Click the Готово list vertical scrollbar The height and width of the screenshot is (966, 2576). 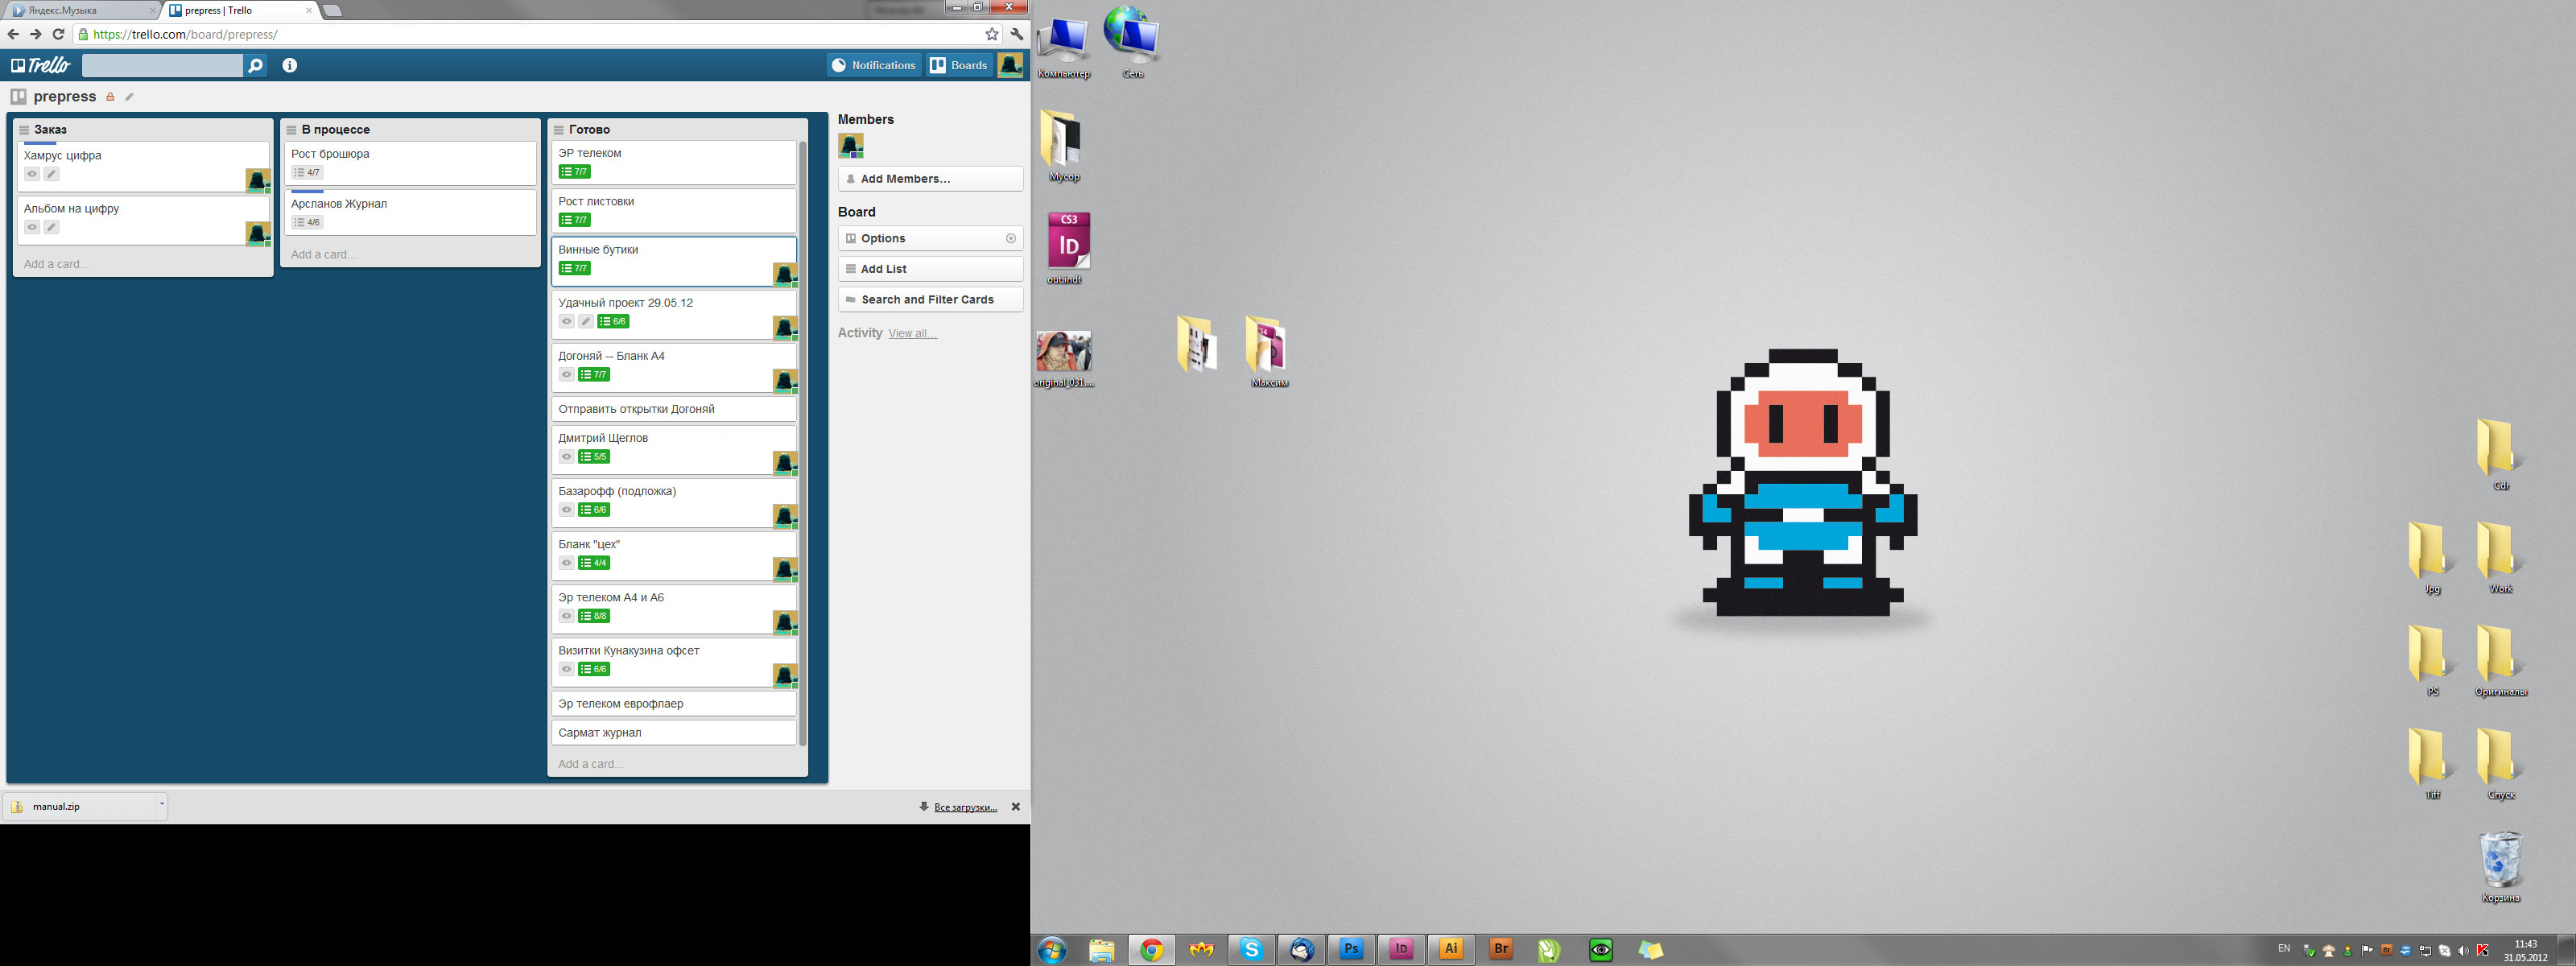click(x=802, y=443)
